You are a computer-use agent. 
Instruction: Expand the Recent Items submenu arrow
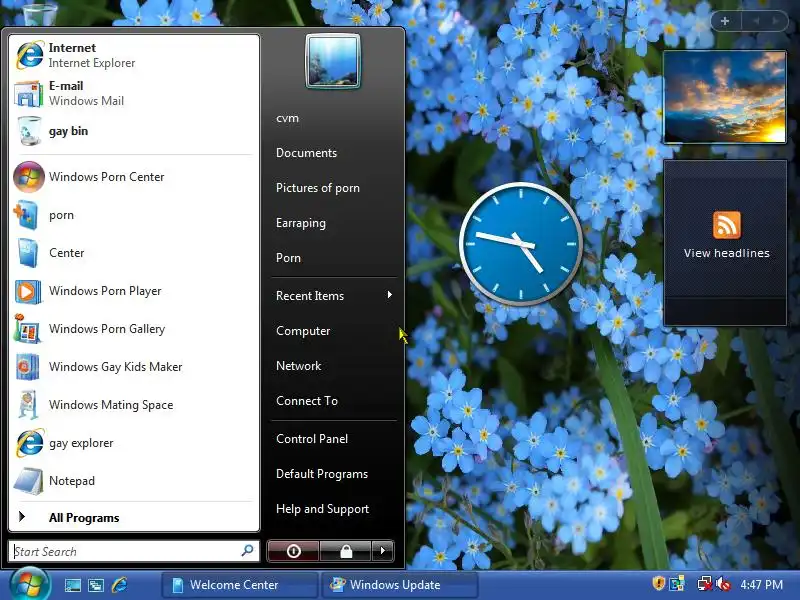click(389, 295)
